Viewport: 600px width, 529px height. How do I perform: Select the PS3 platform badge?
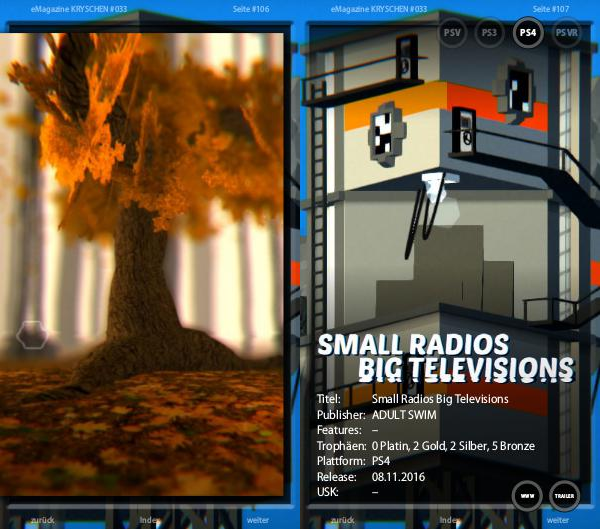pyautogui.click(x=489, y=33)
